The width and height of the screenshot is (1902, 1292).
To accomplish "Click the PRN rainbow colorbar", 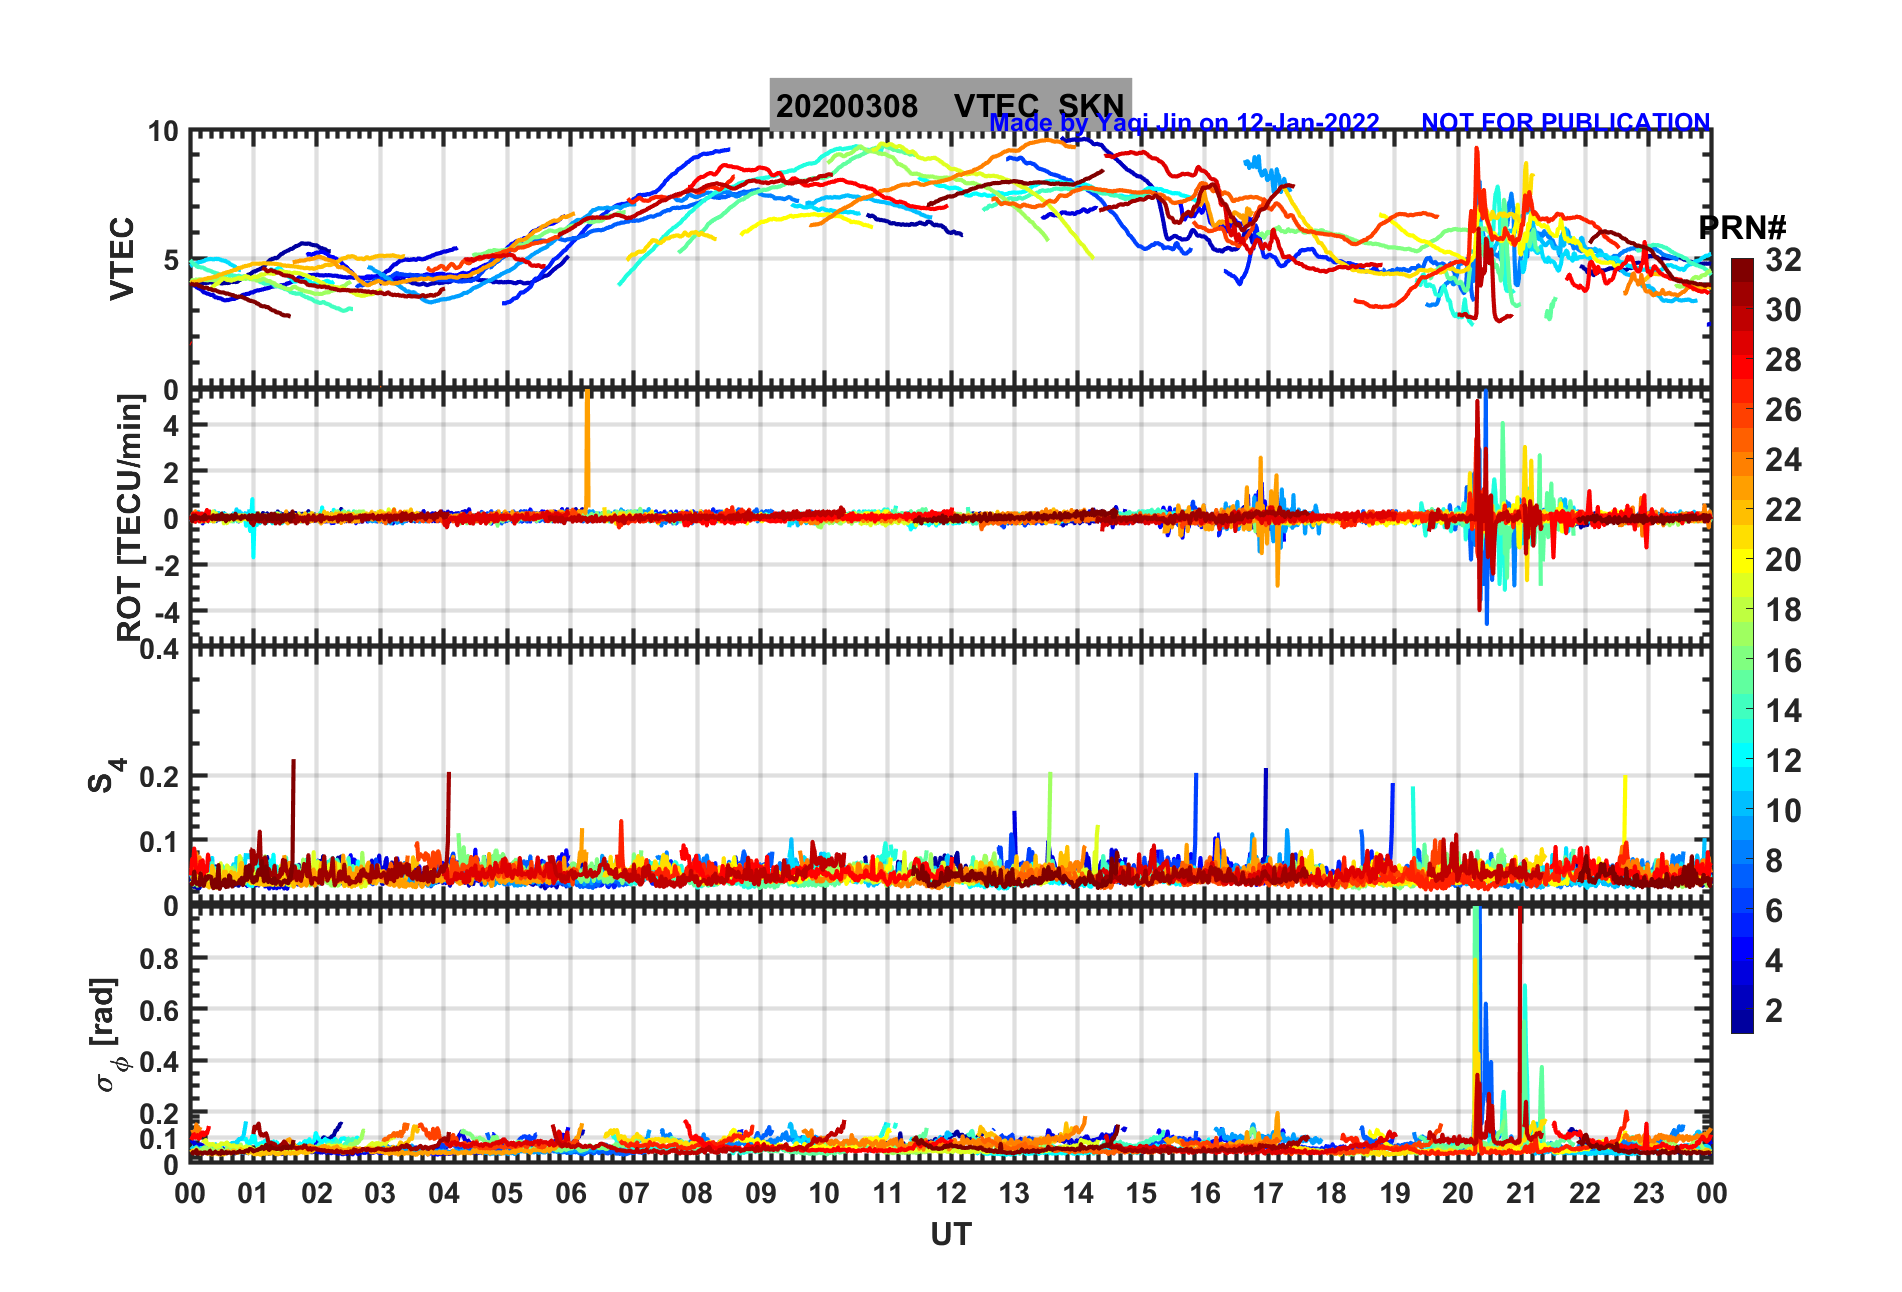I will tap(1742, 646).
